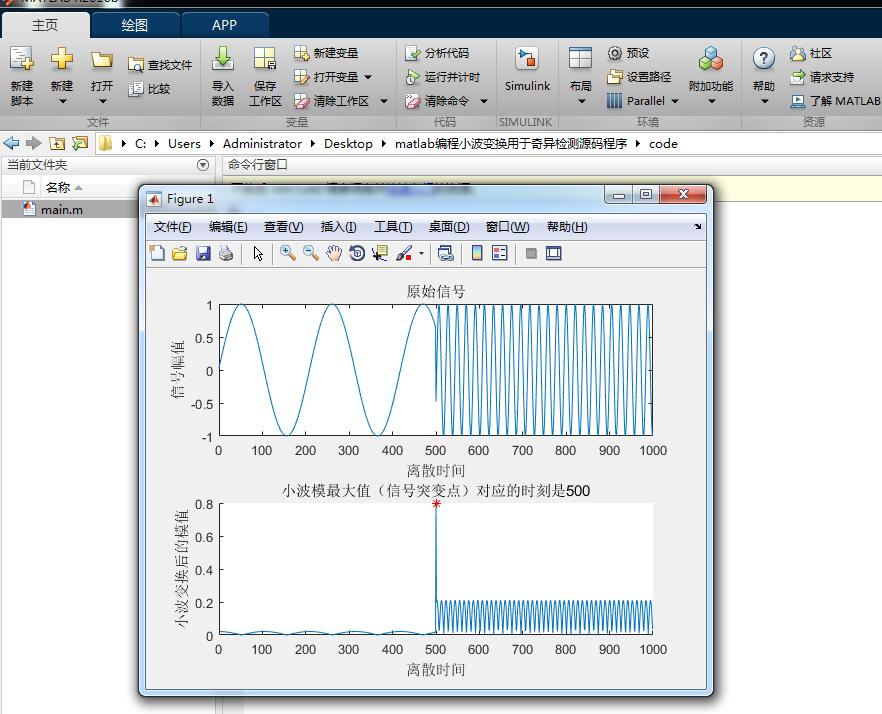
Task: Toggle the Data Cursor tool
Action: (x=380, y=253)
